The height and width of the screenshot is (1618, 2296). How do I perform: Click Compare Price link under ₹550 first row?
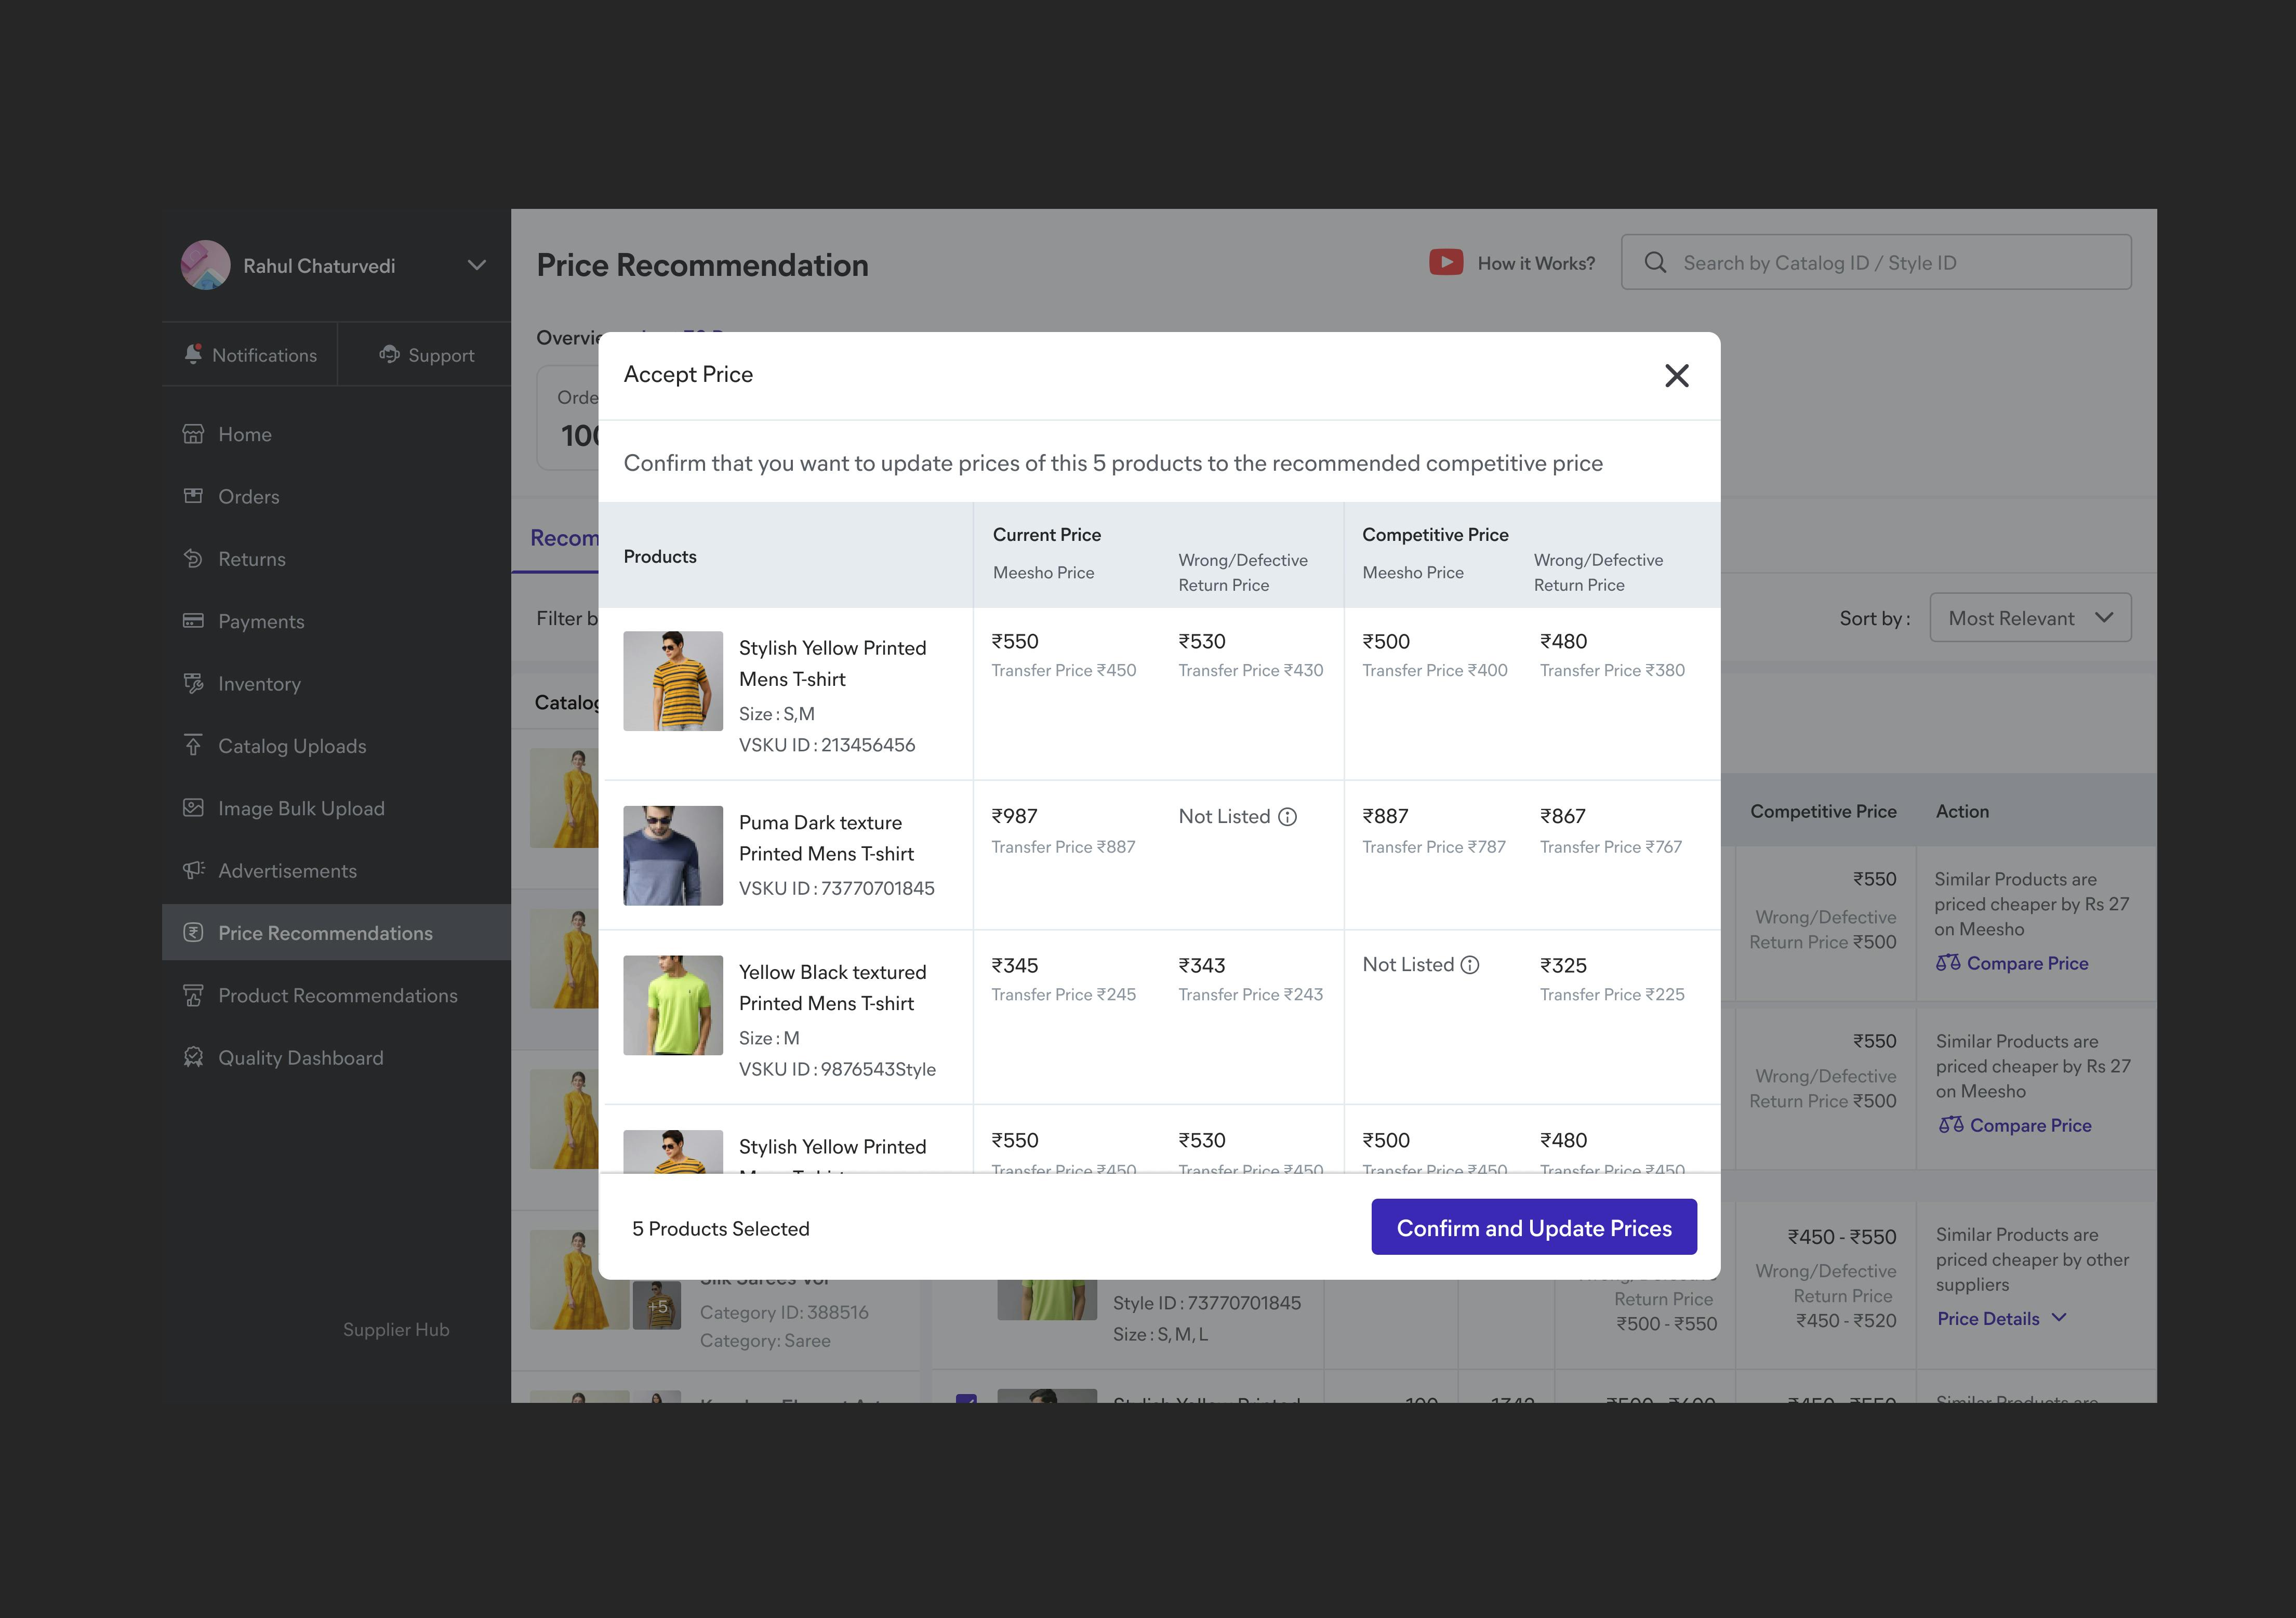pos(2012,963)
